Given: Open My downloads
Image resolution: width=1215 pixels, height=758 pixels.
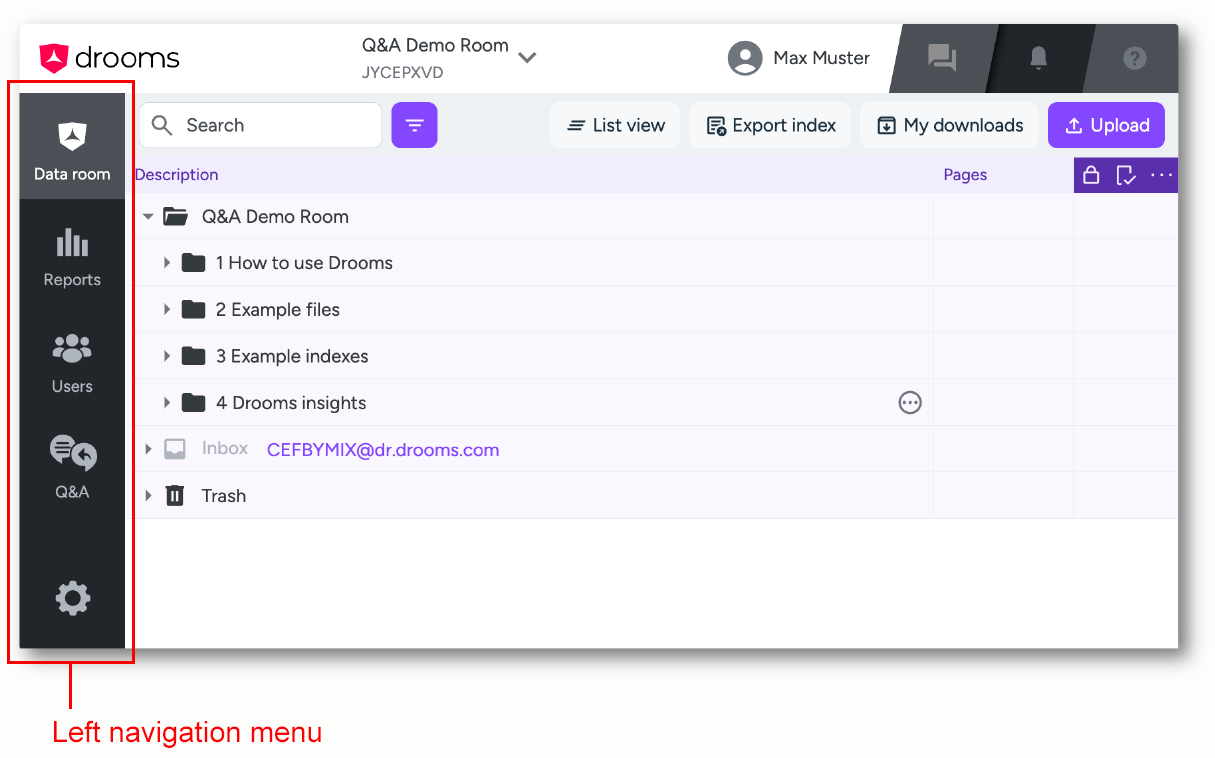Looking at the screenshot, I should point(950,125).
